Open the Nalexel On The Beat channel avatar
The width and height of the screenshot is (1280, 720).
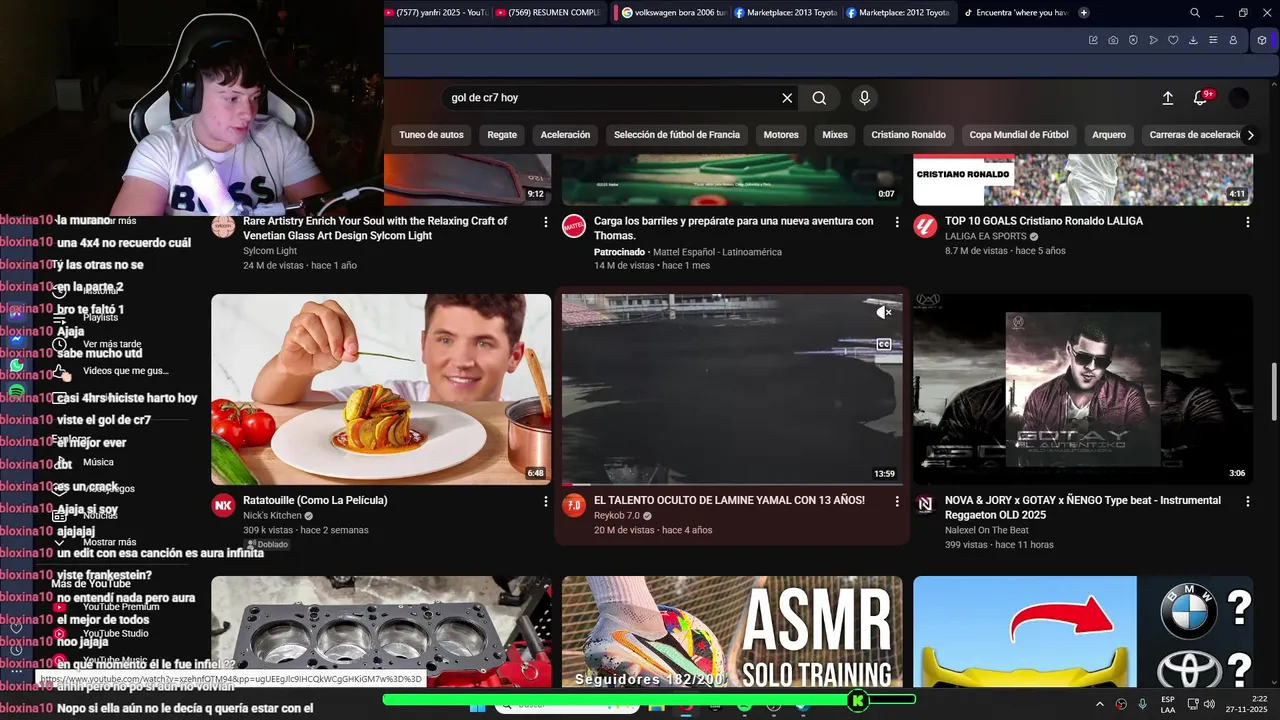(x=925, y=505)
